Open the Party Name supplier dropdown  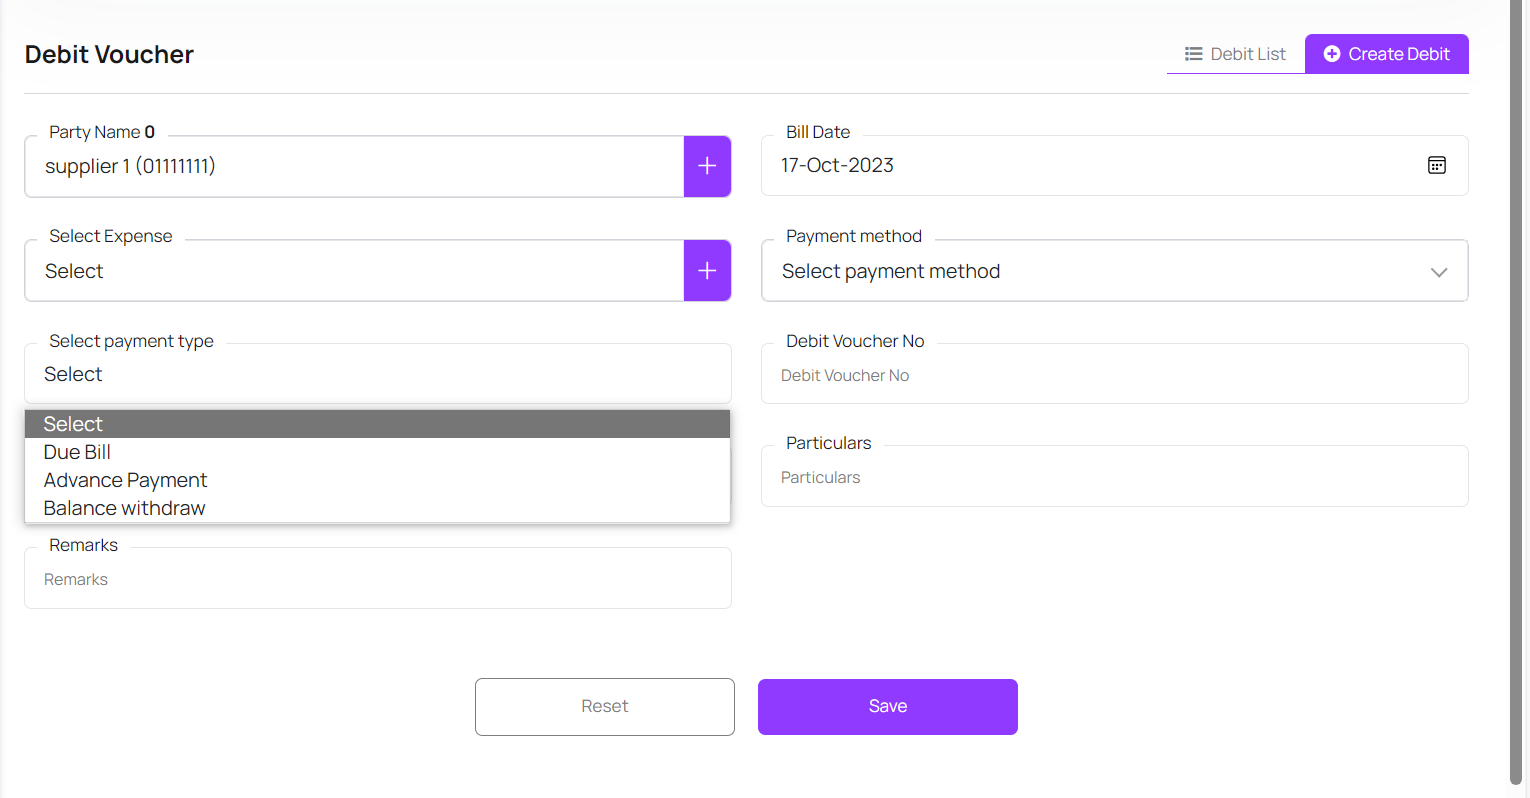(354, 166)
